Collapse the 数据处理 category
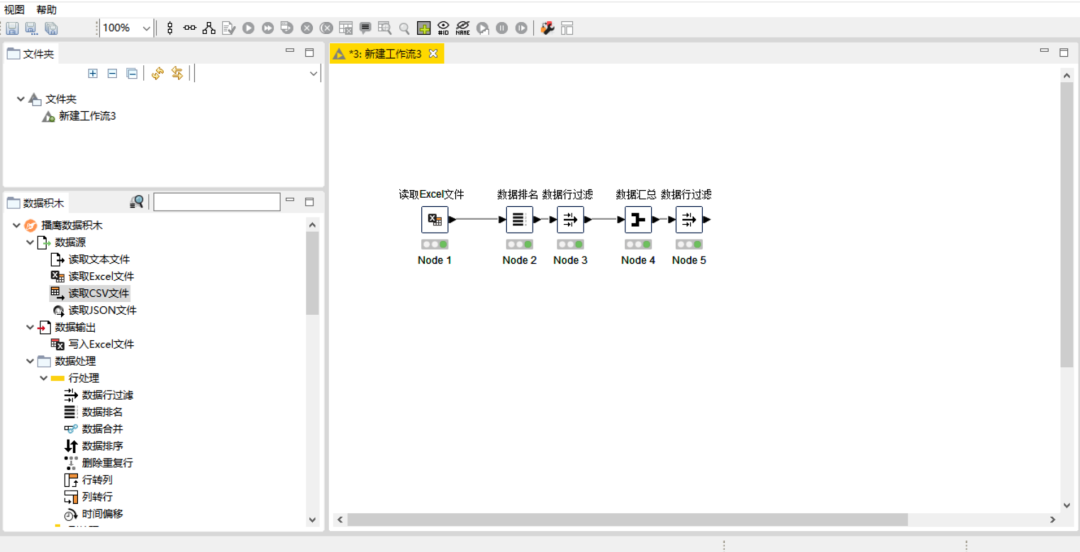 coord(30,361)
